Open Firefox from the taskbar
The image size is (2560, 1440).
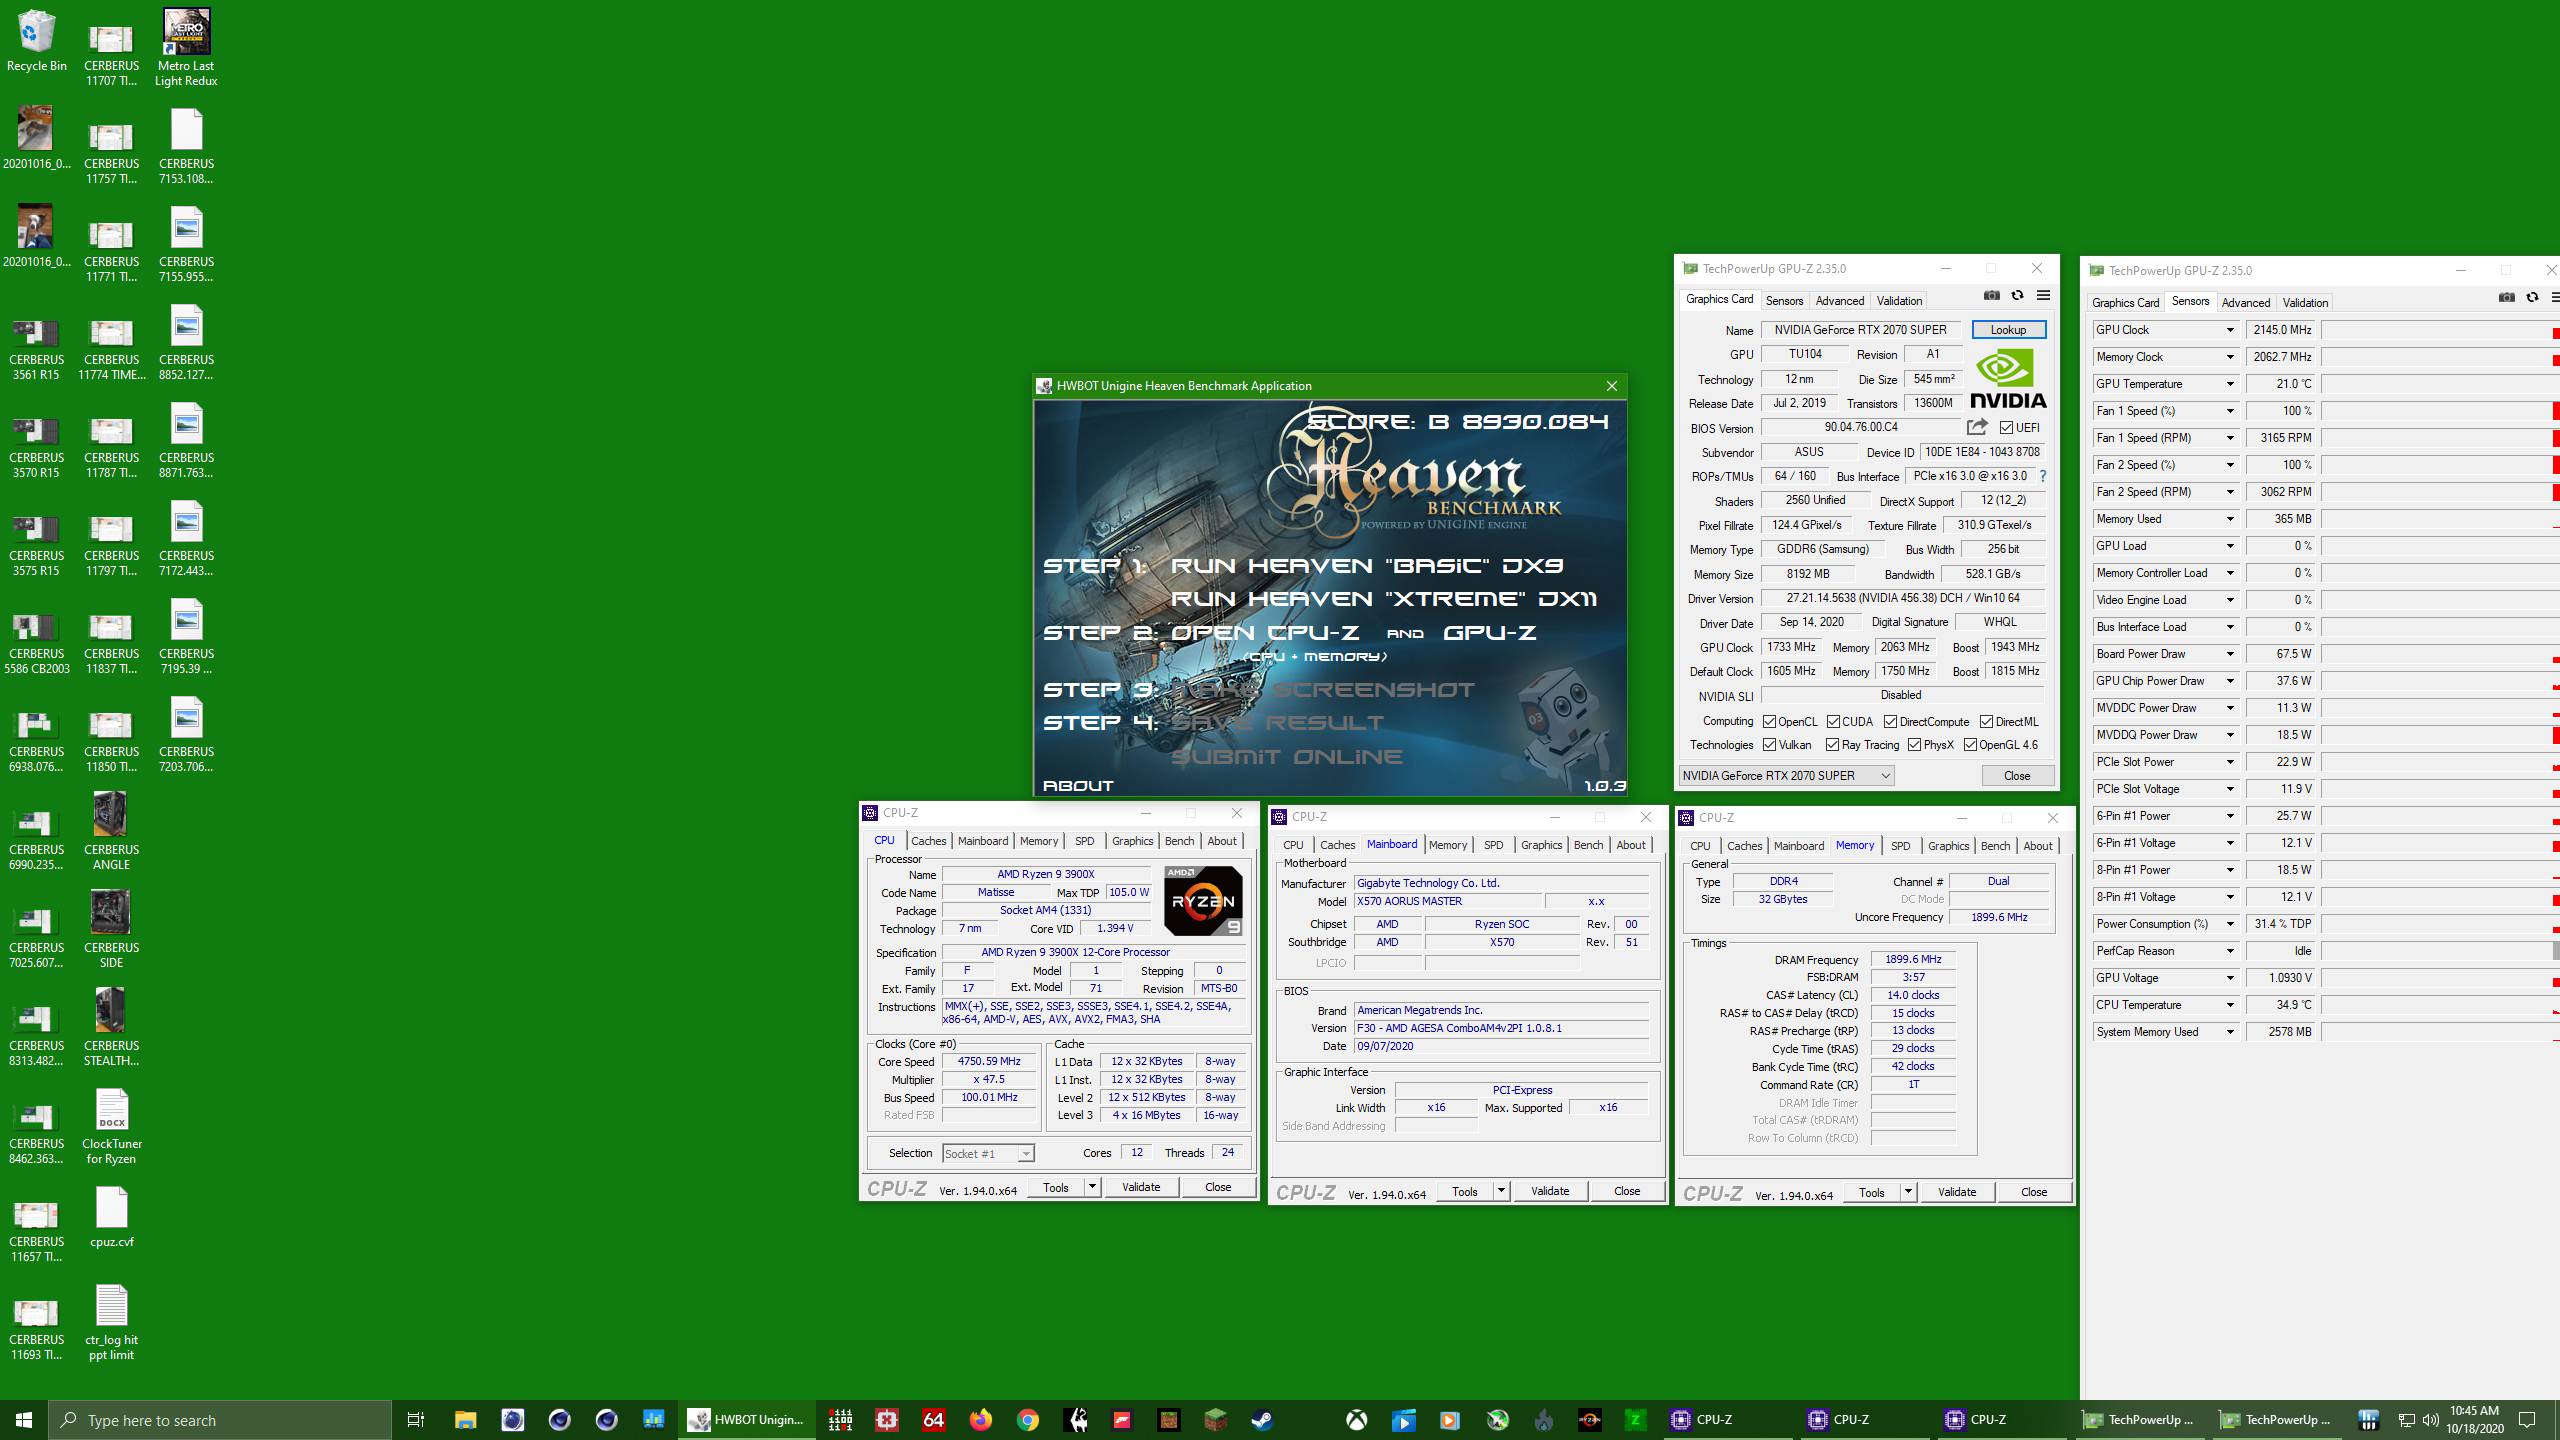point(981,1420)
